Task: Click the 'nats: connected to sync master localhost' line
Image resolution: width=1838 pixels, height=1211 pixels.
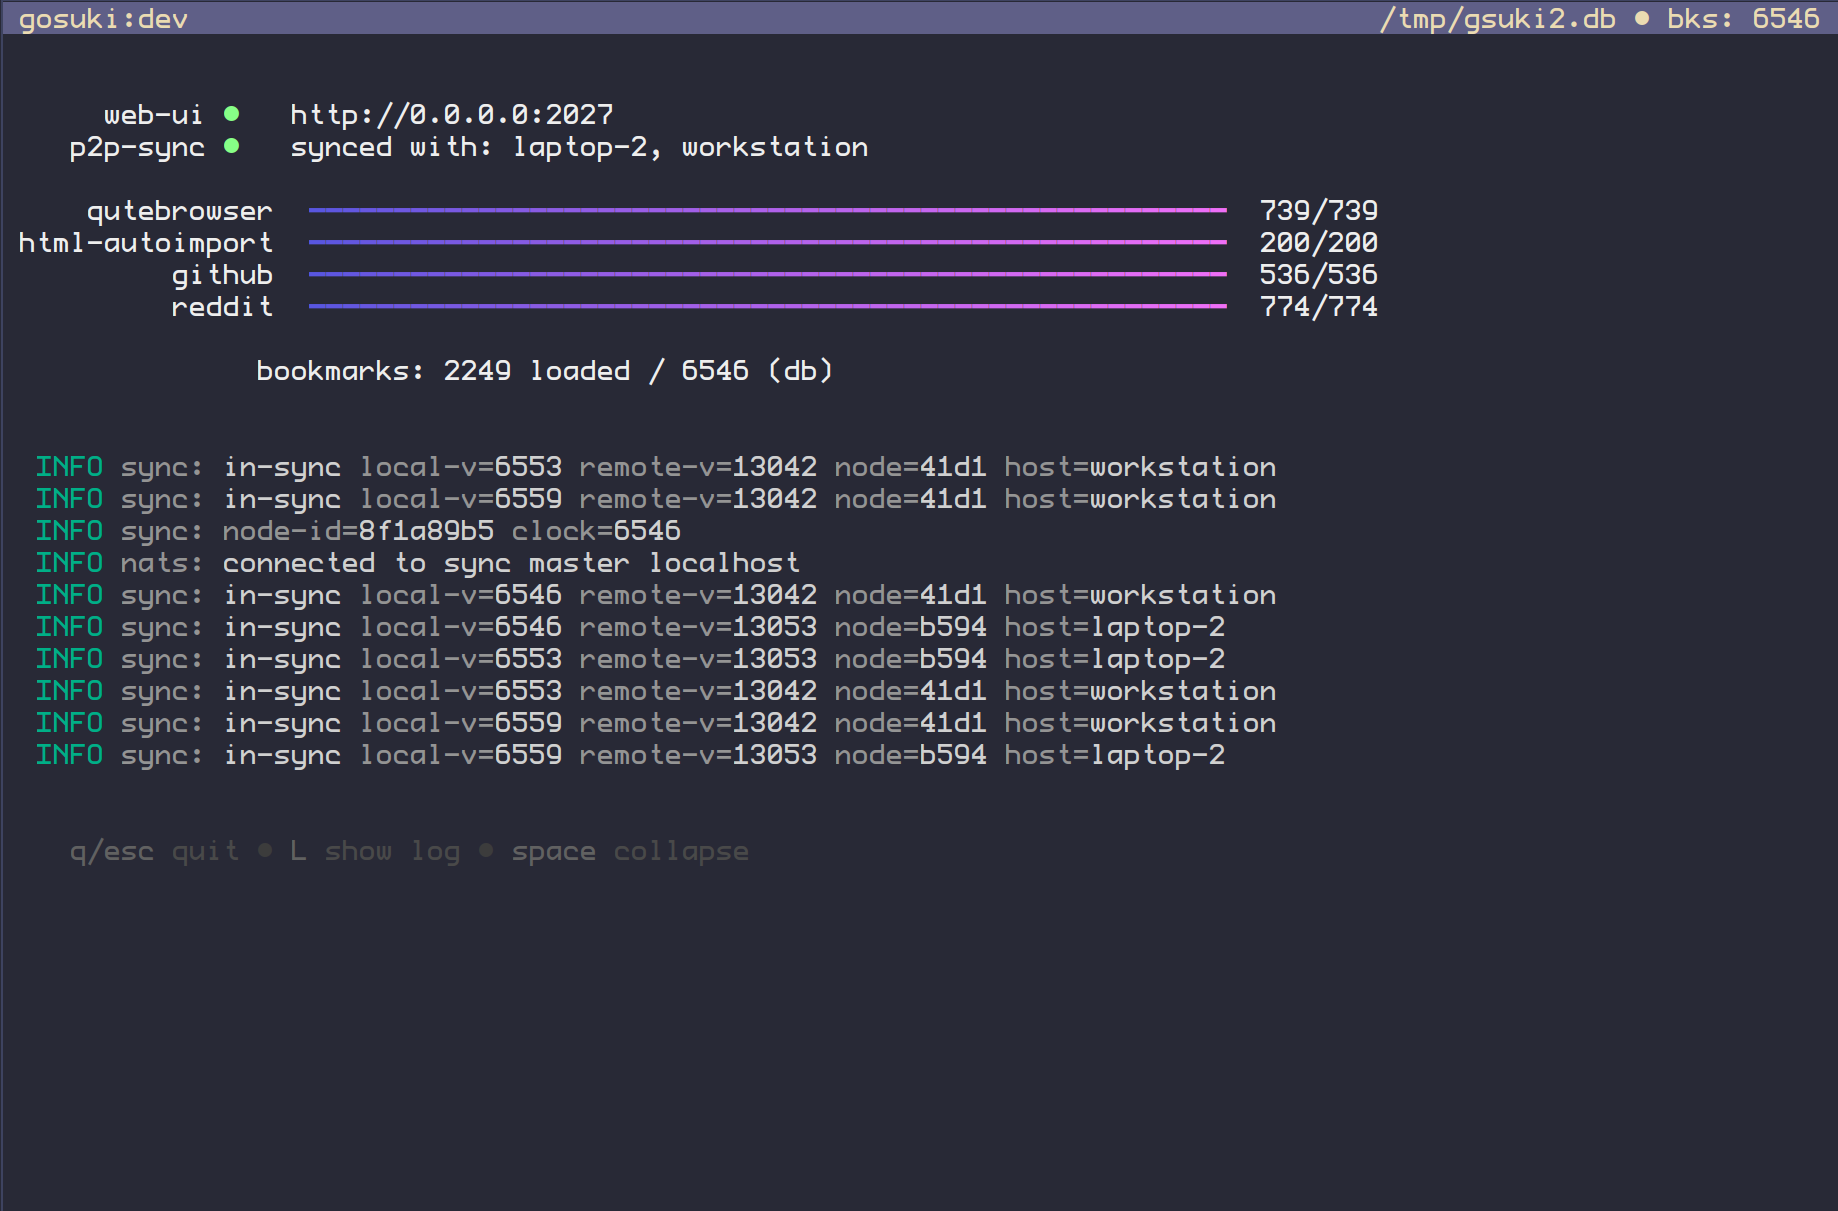Action: click(x=417, y=563)
